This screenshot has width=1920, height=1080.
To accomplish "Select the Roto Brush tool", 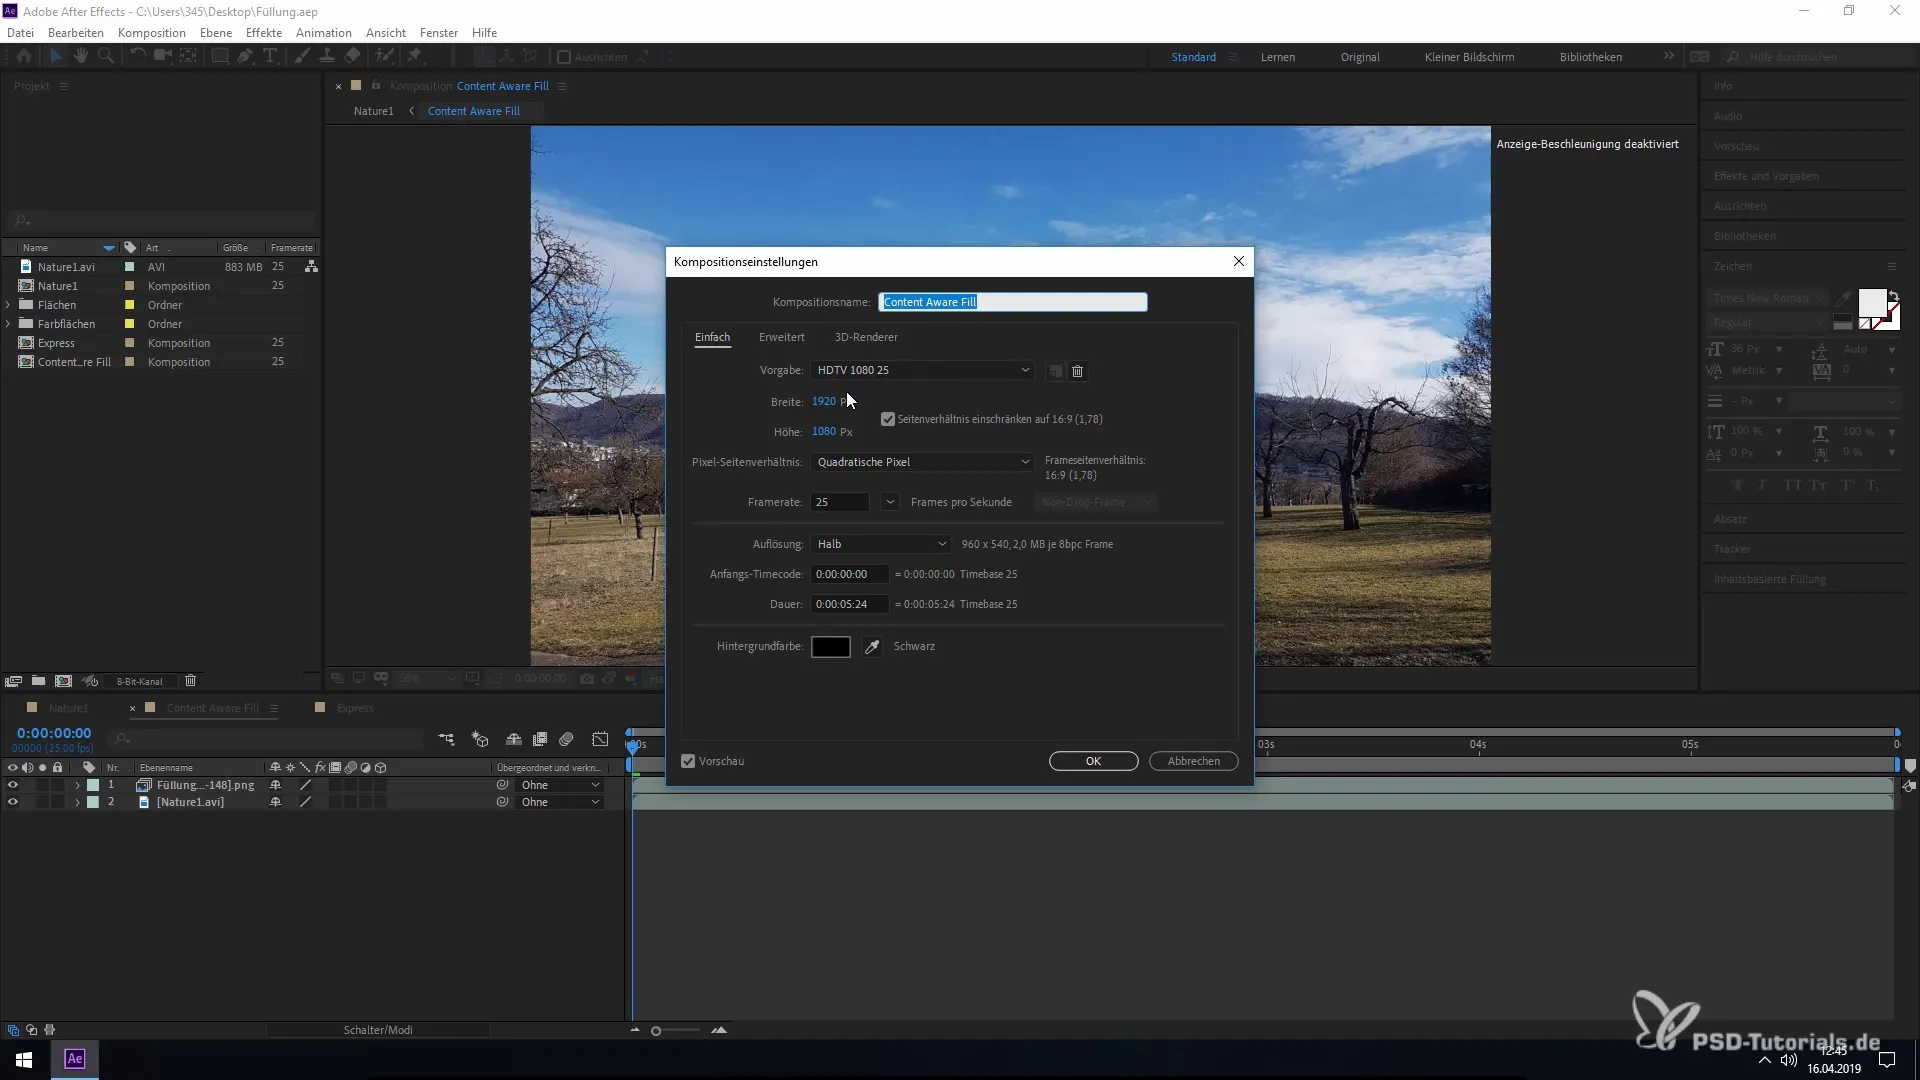I will click(x=385, y=57).
